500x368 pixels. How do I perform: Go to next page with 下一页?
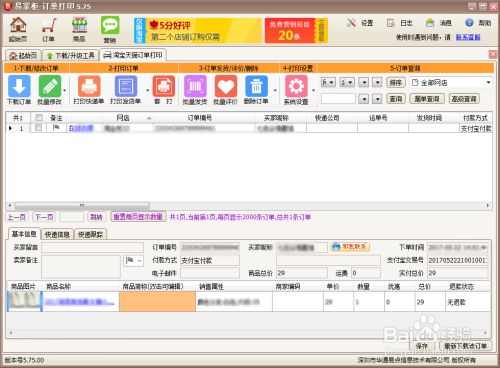[44, 217]
